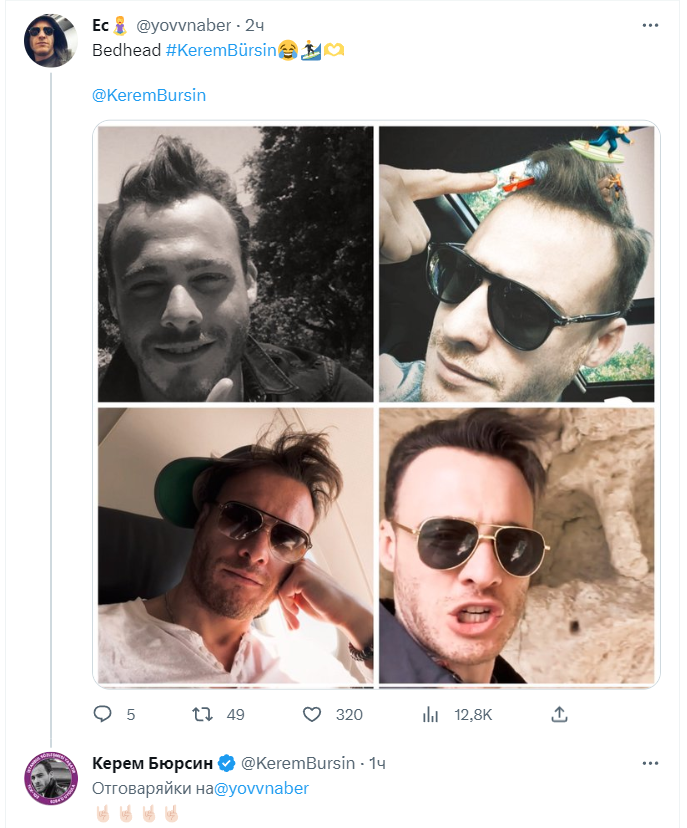Open the view analytics bar-chart icon
687x828 pixels.
[431, 714]
